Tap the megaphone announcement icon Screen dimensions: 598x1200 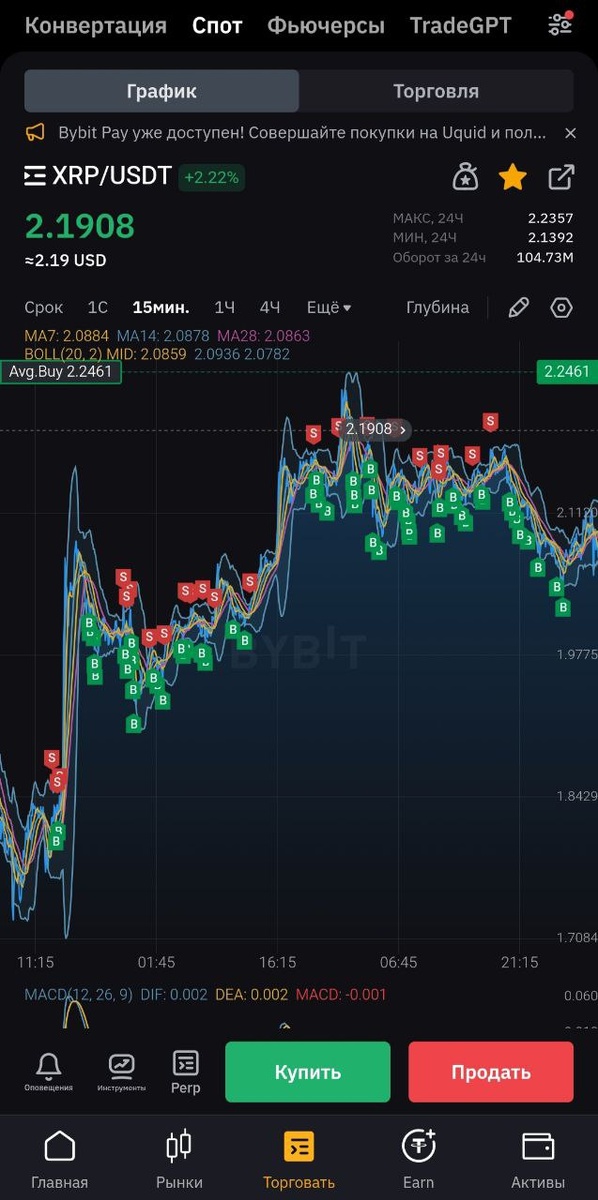36,132
